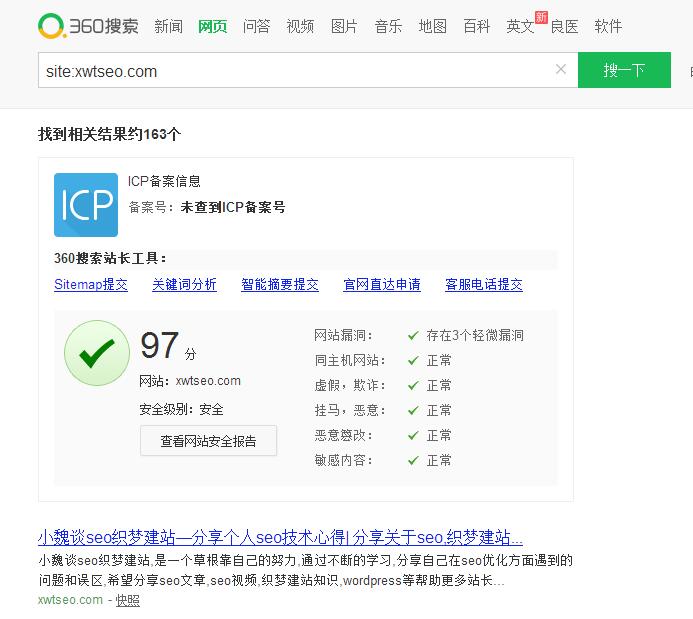Click the check icon beside 存在3个轻微漏洞

tap(413, 336)
